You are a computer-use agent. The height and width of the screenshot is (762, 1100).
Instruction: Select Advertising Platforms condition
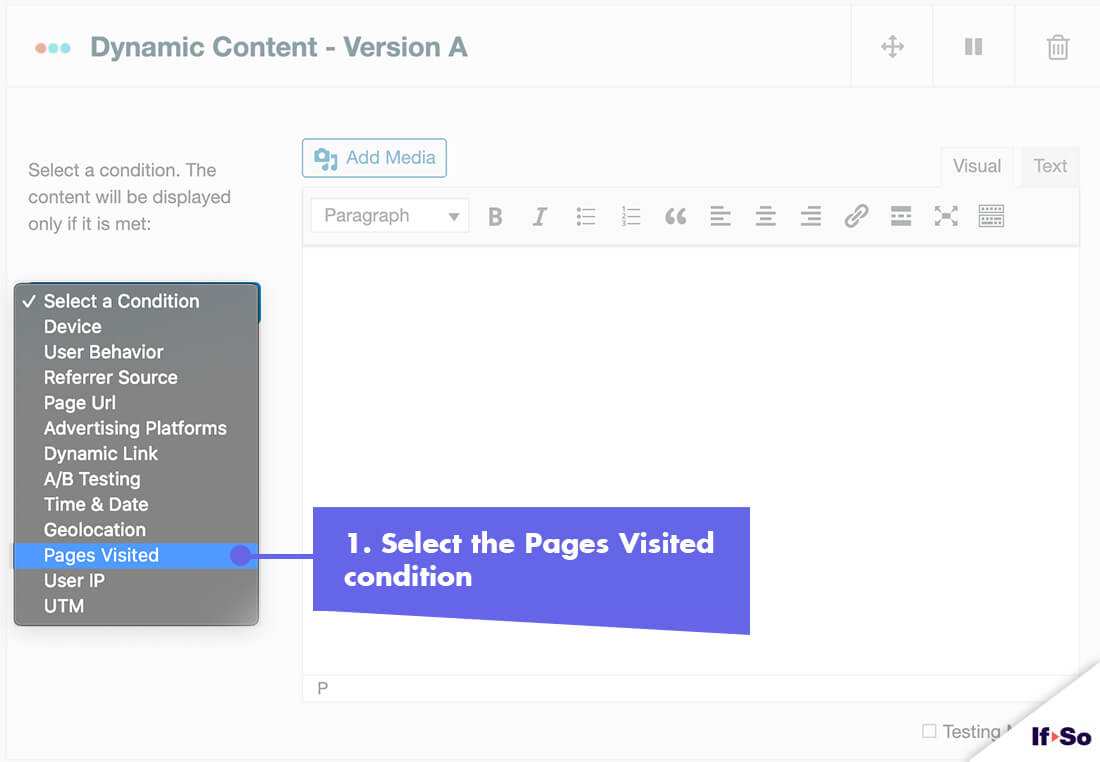click(x=136, y=428)
